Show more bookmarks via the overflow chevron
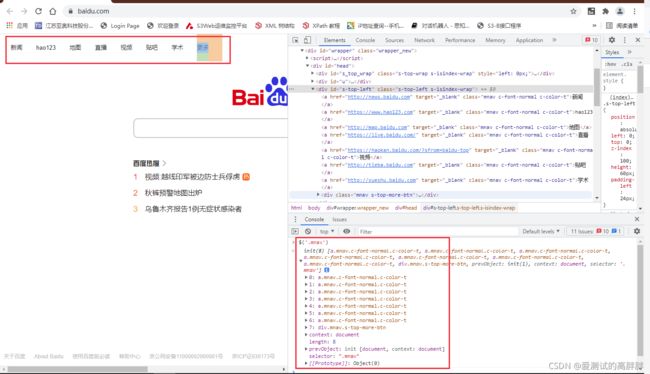The height and width of the screenshot is (374, 650). point(594,26)
